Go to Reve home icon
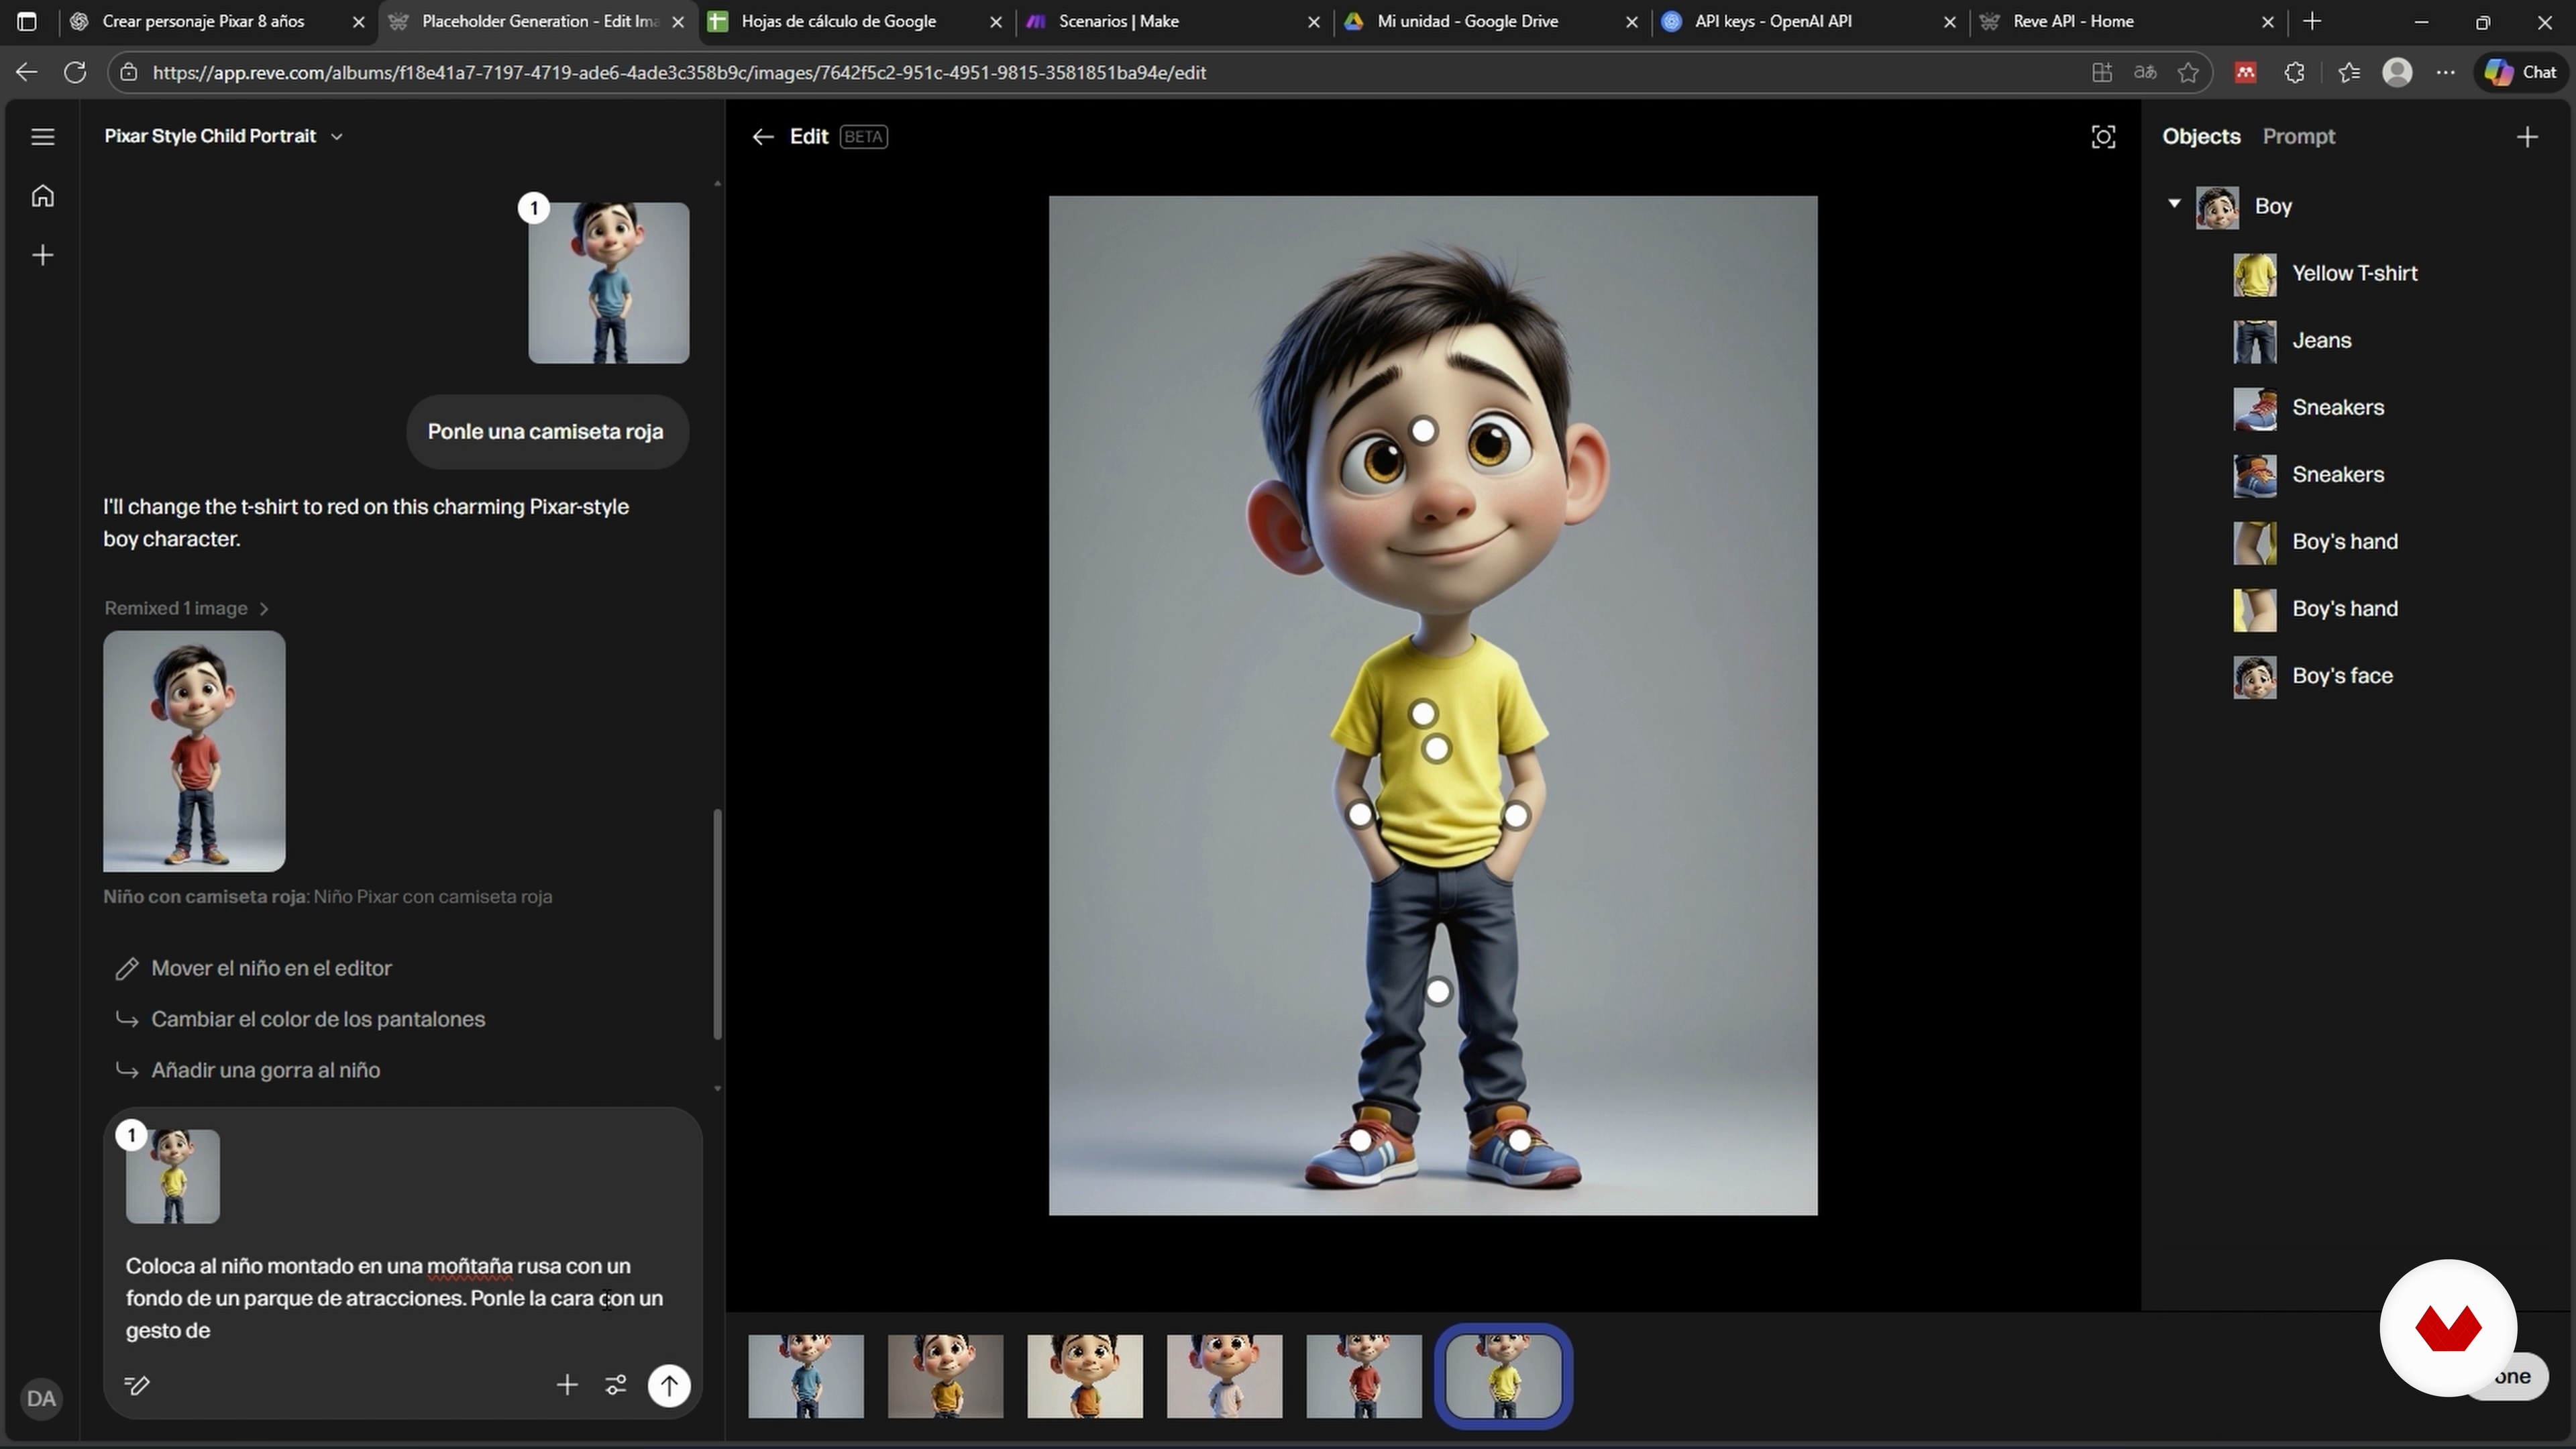This screenshot has height=1449, width=2576. click(x=42, y=196)
